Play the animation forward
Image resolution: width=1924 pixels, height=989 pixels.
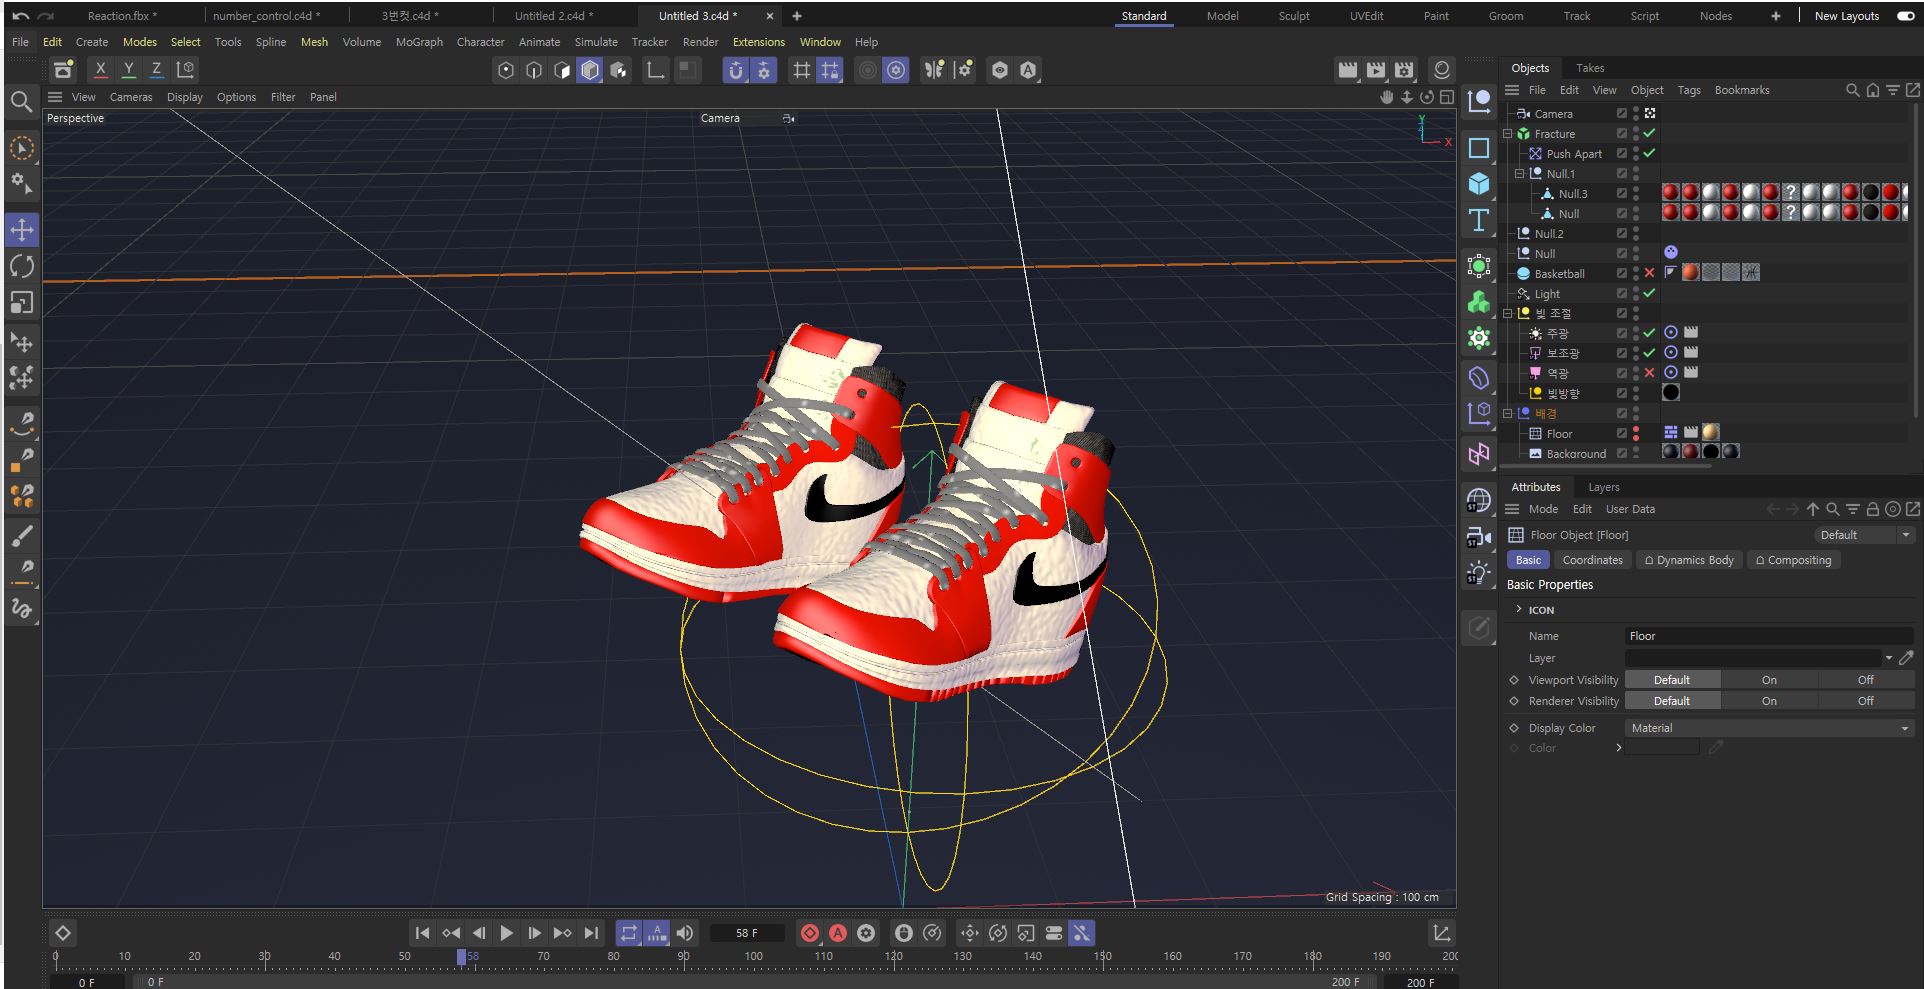coord(507,933)
